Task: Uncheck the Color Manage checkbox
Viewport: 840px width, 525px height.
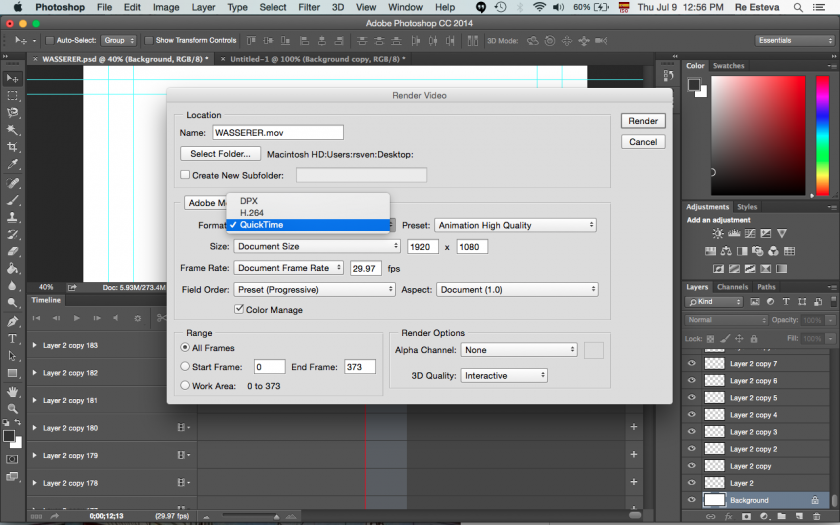Action: click(239, 309)
